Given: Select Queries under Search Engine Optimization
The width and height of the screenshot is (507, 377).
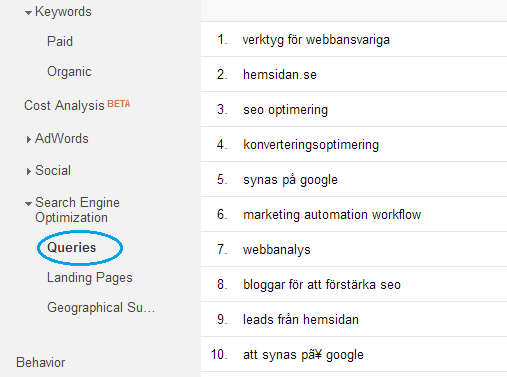Looking at the screenshot, I should pos(72,248).
